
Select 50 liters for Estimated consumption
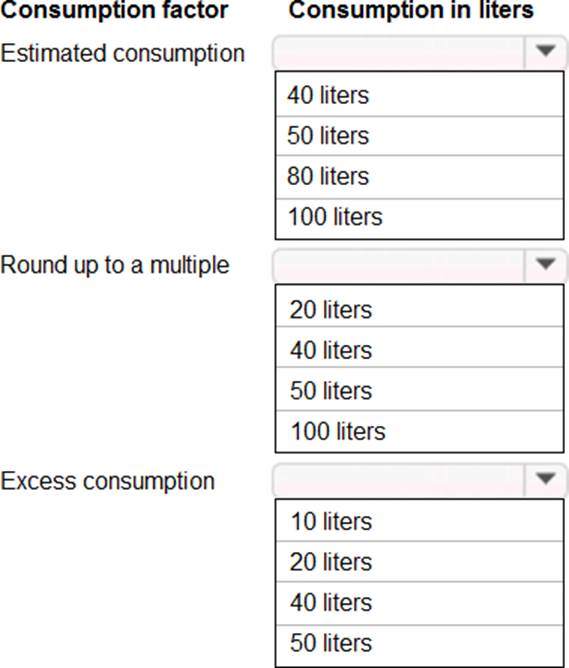(420, 135)
